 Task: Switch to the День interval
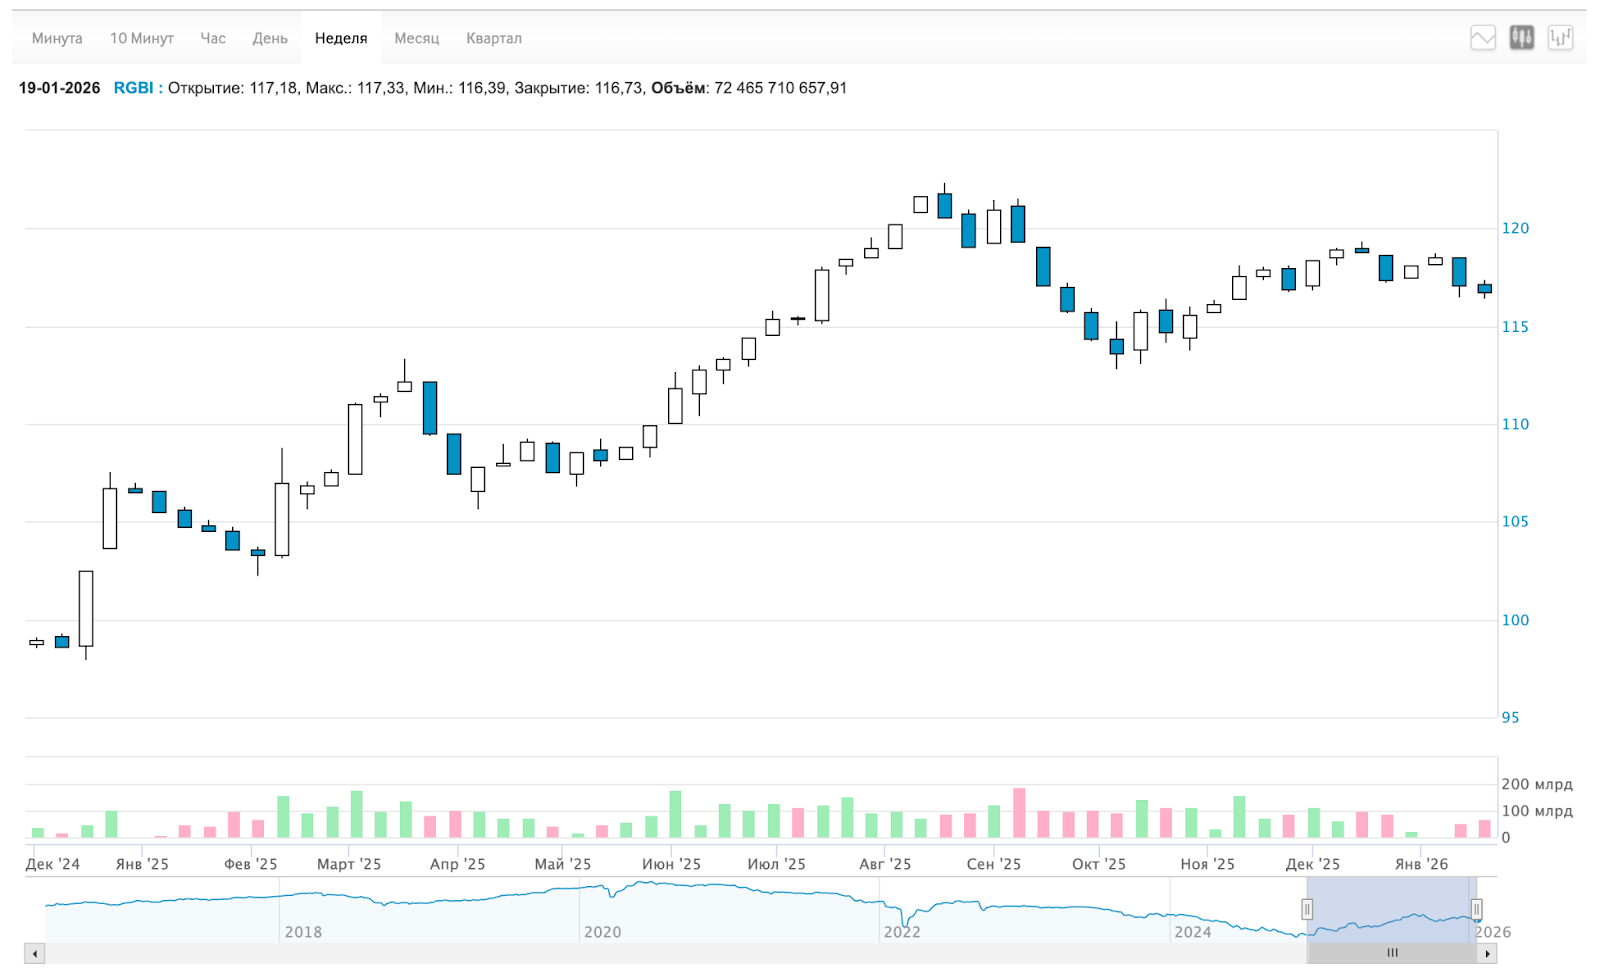[270, 38]
